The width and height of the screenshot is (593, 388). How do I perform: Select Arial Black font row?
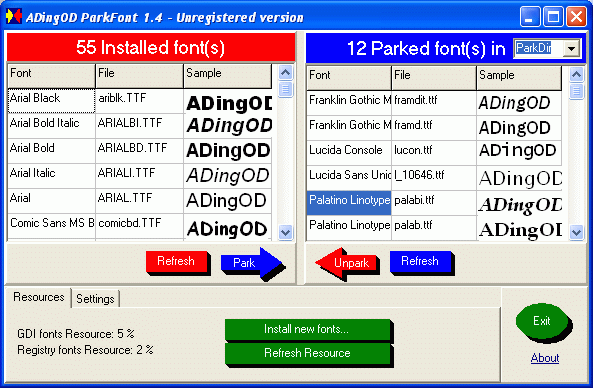(x=51, y=101)
